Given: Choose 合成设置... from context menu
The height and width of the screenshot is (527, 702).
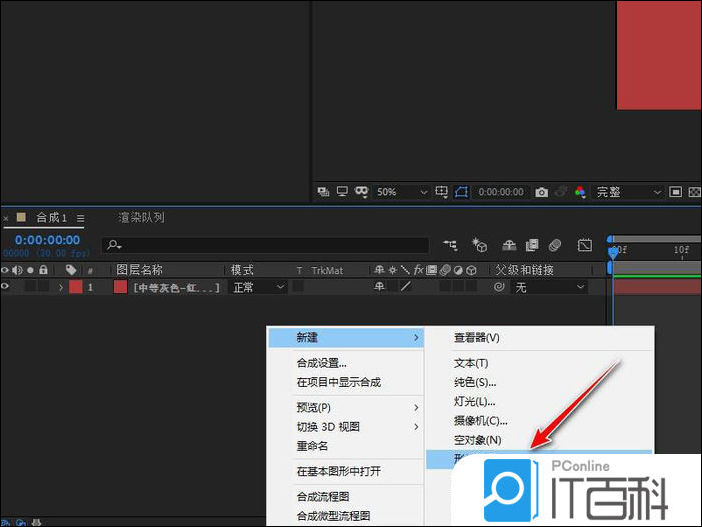Looking at the screenshot, I should click(321, 363).
